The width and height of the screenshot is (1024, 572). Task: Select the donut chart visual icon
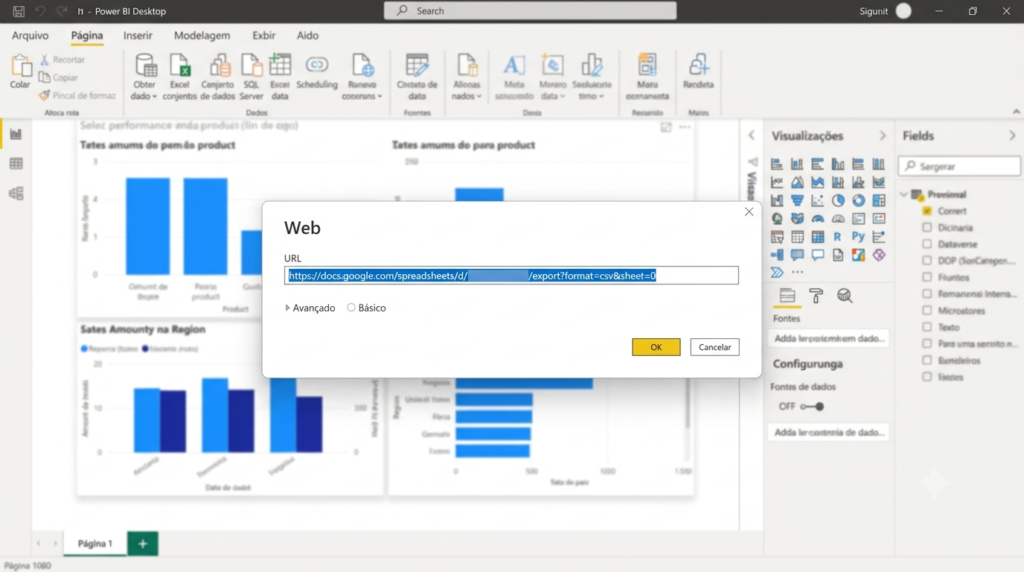858,200
